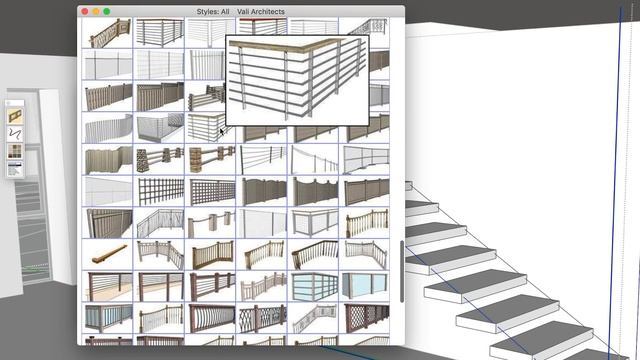
Task: Click the styles browser vertical scrollbar thumb
Action: click(x=402, y=271)
